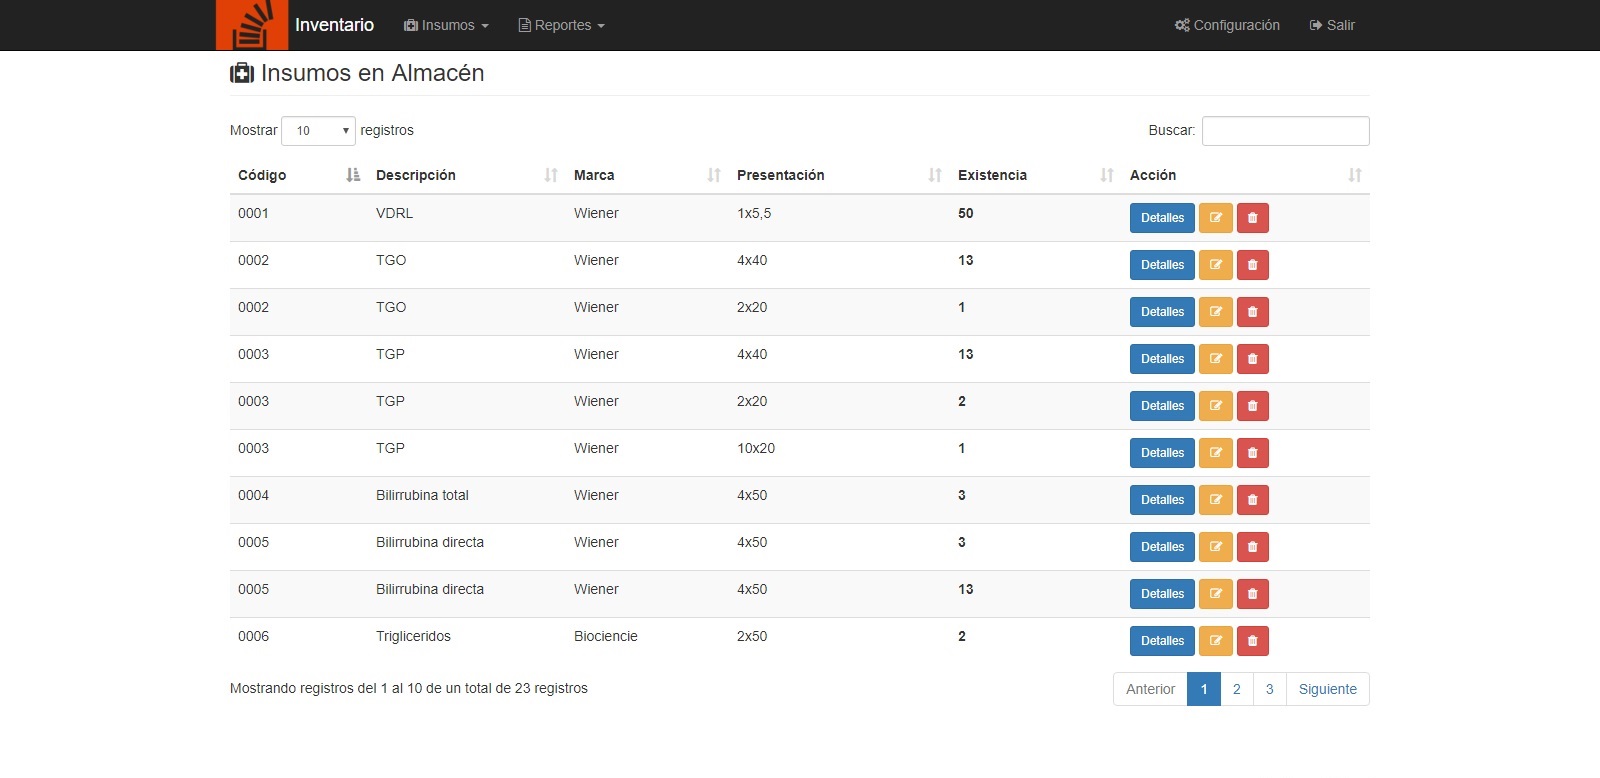Screen dimensions: 1600x778
Task: Delete the Trigliceridos row
Action: 1253,641
